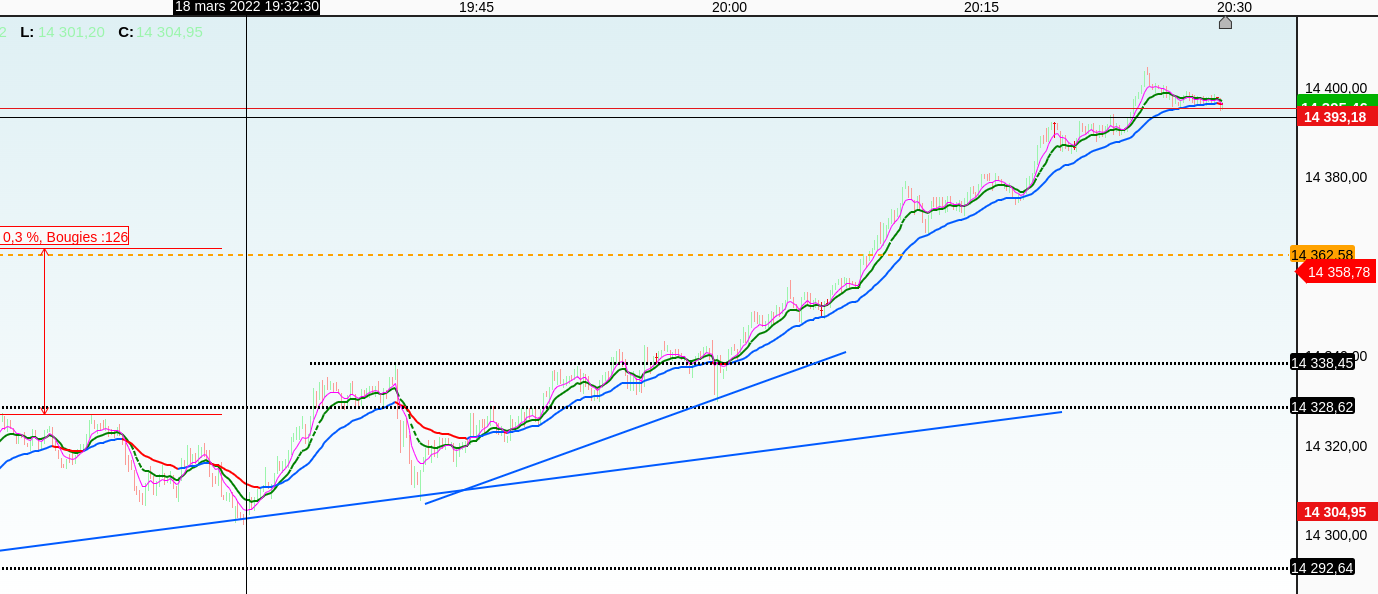The image size is (1378, 594).
Task: Click the 14 380,00 price scale label
Action: [1335, 177]
